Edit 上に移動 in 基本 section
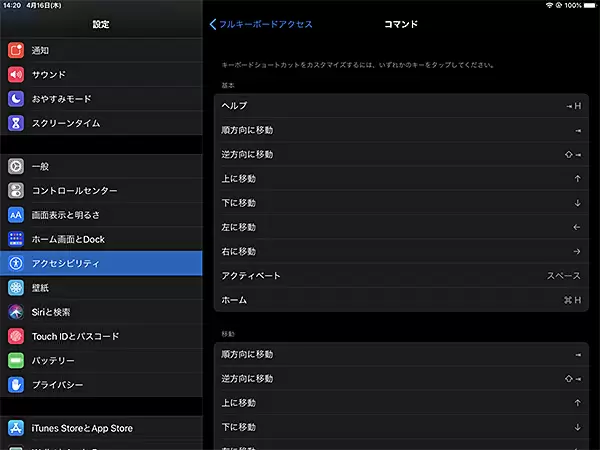Image resolution: width=600 pixels, height=450 pixels. pos(401,179)
